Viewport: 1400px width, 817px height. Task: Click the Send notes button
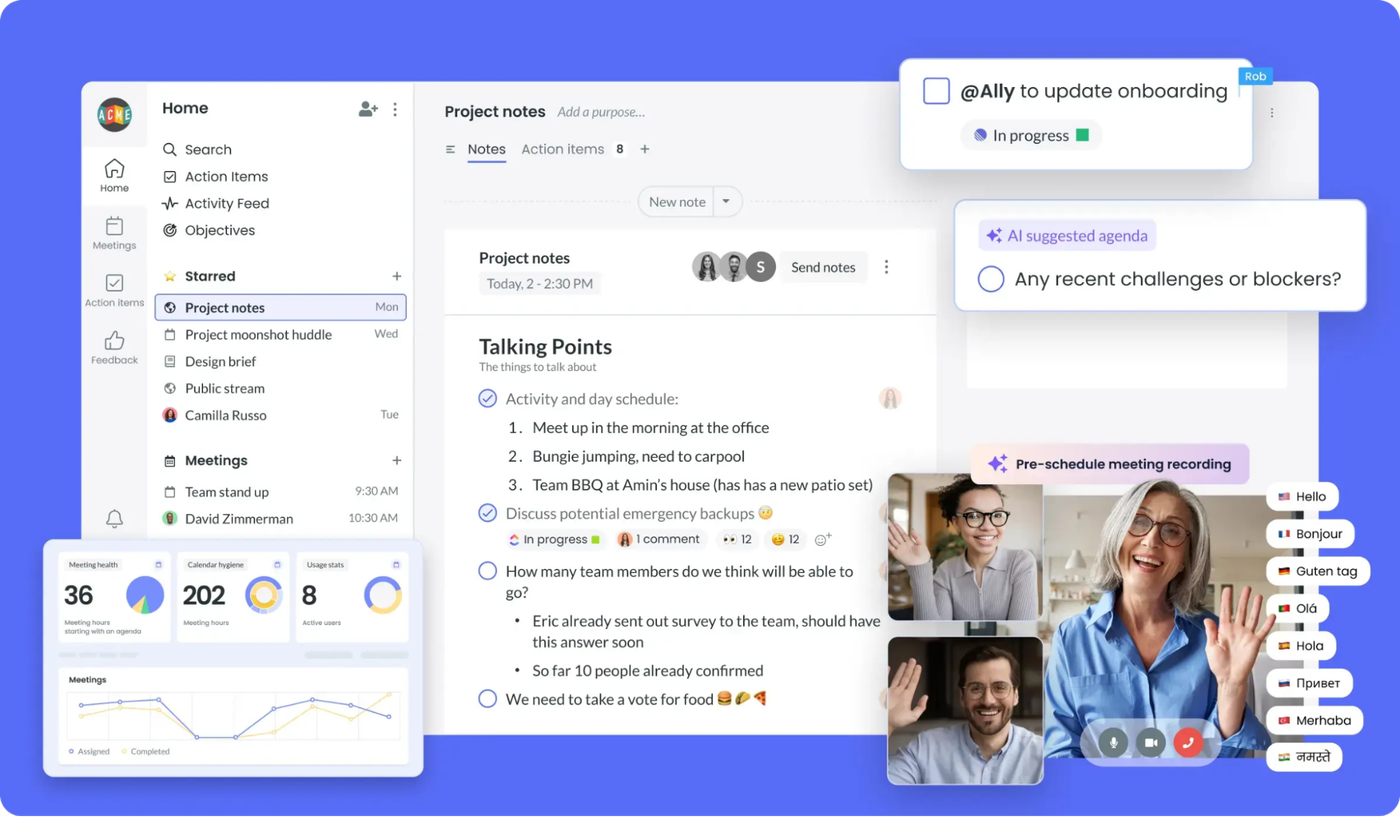tap(823, 267)
